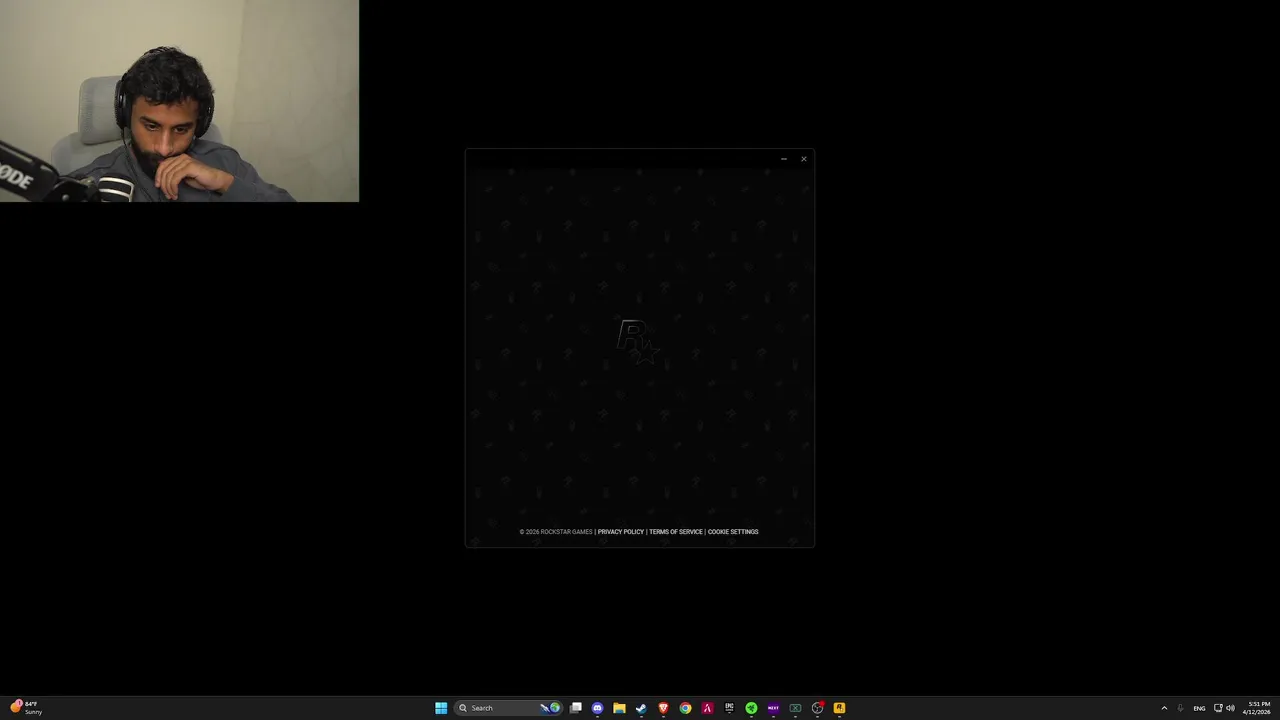1280x720 pixels.
Task: Open the volume speaker tray icon
Action: coord(1230,708)
